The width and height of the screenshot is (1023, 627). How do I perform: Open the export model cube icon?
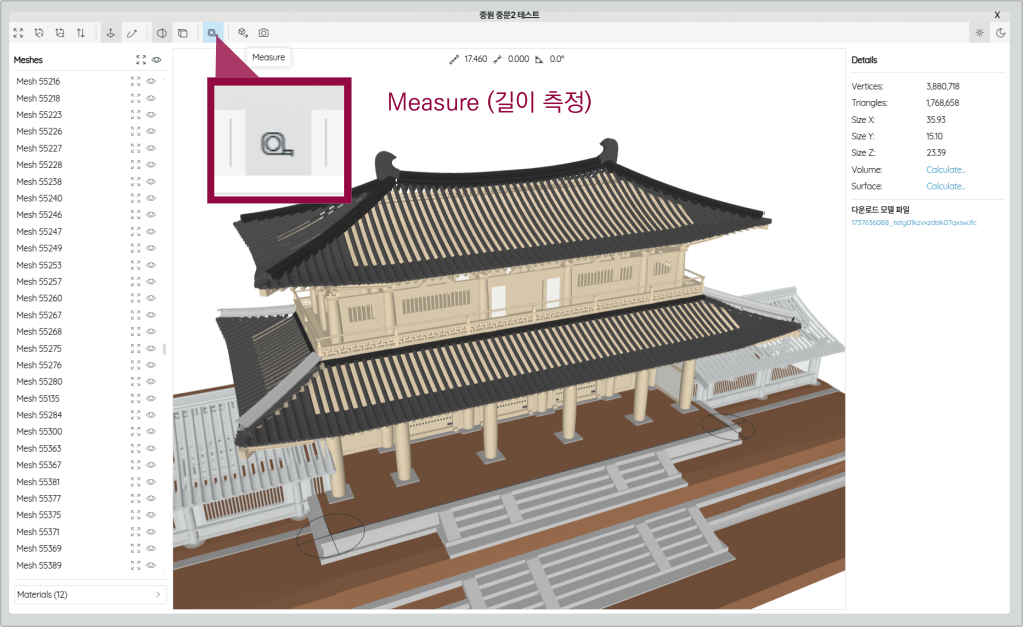(242, 33)
